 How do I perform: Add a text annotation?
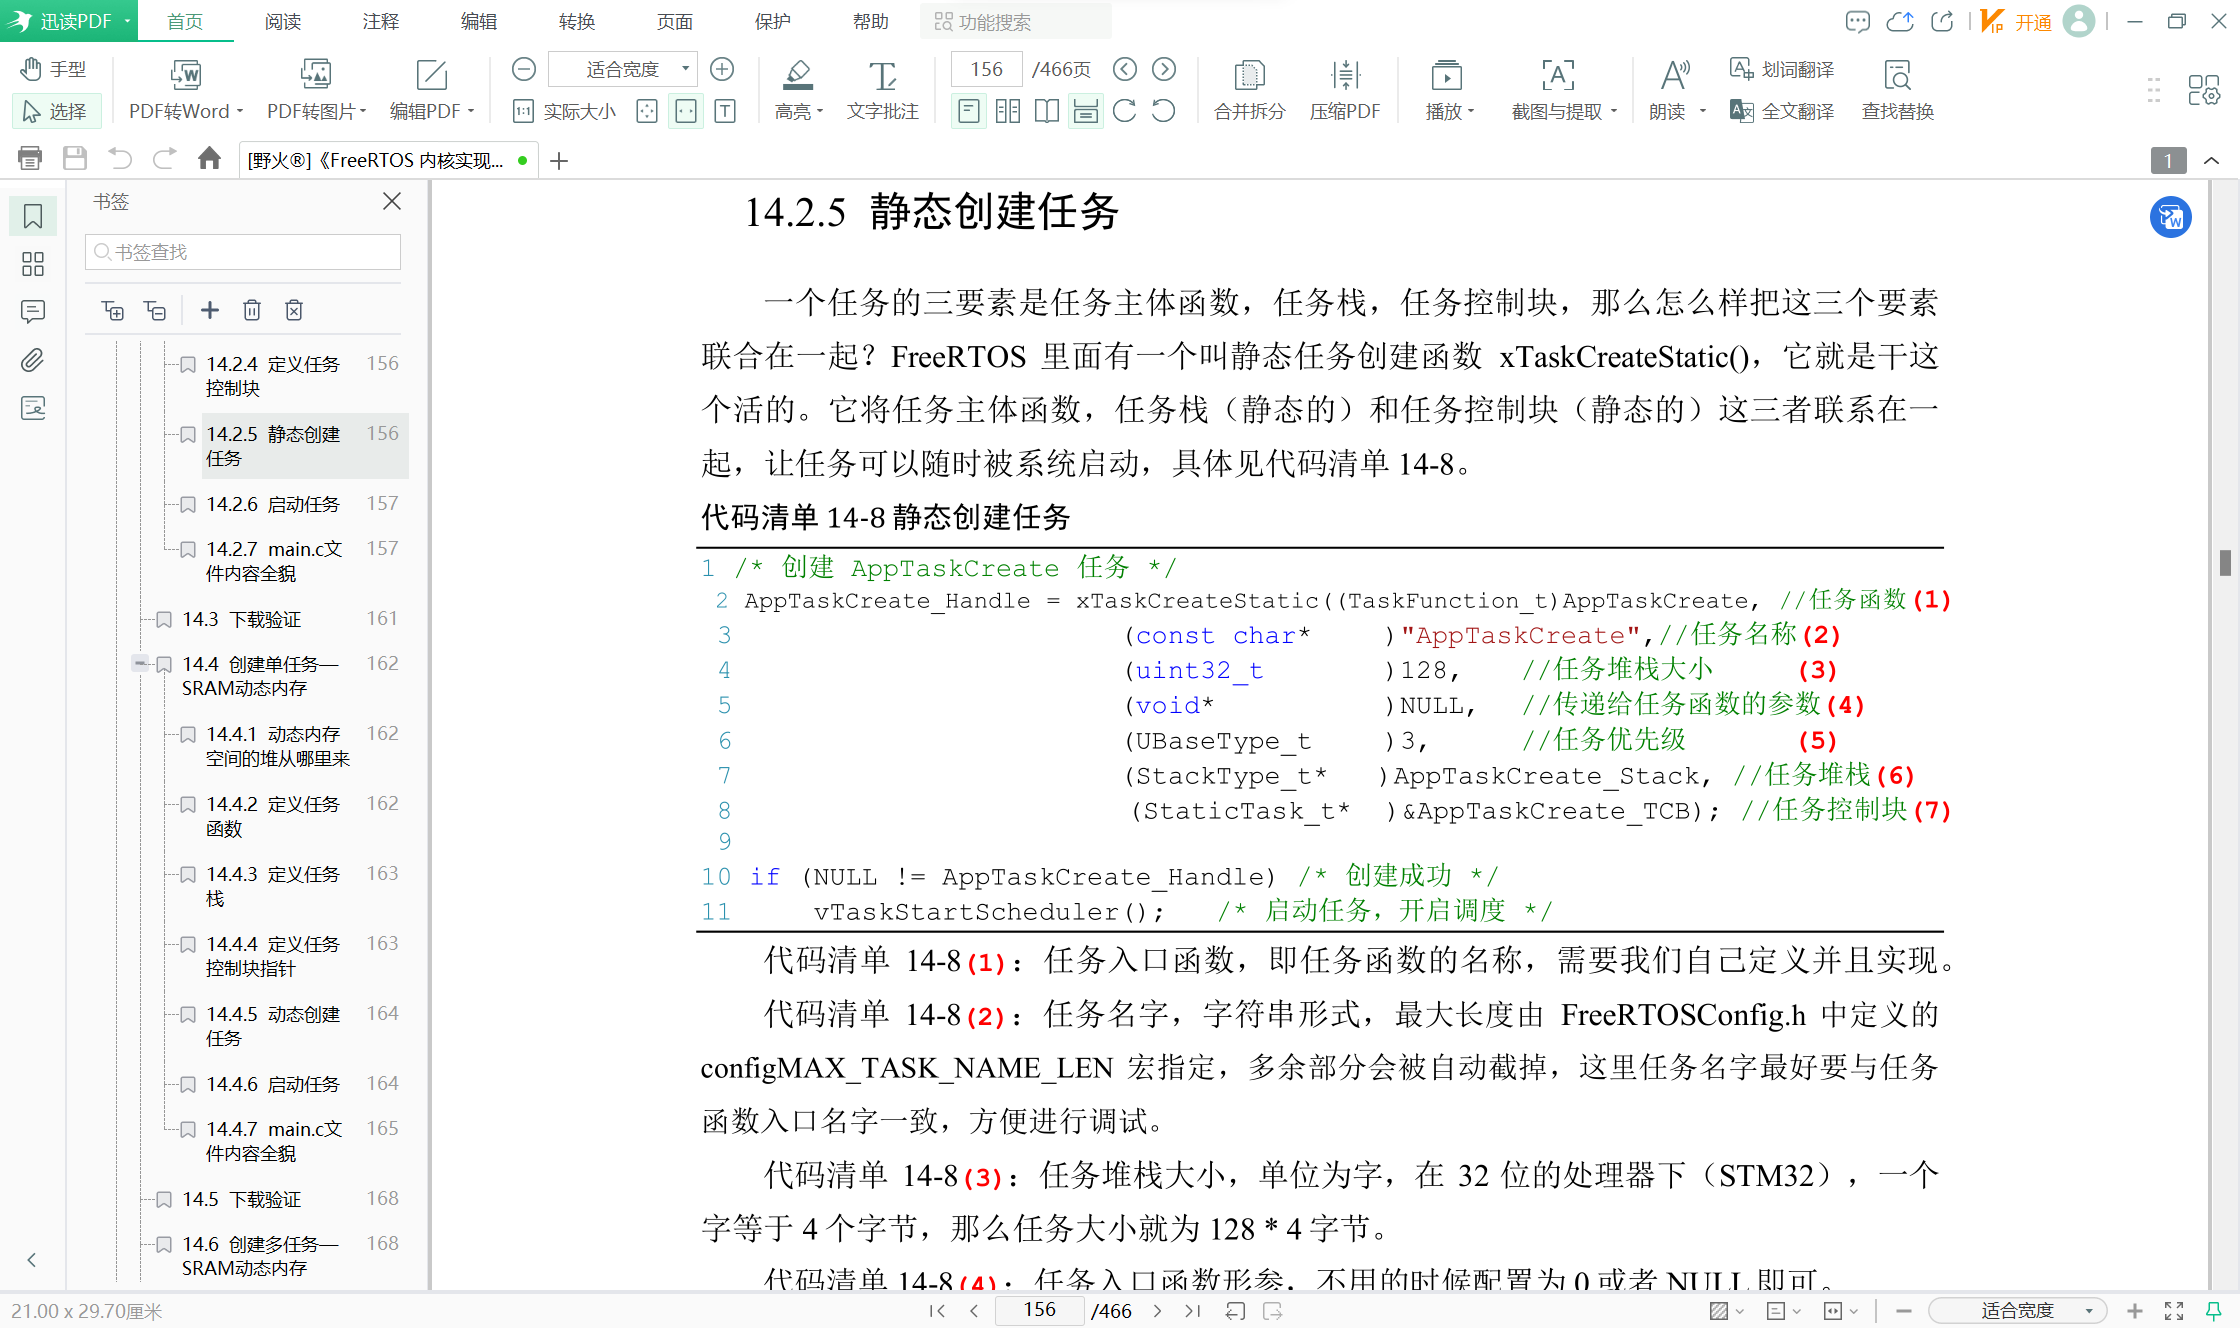(882, 91)
